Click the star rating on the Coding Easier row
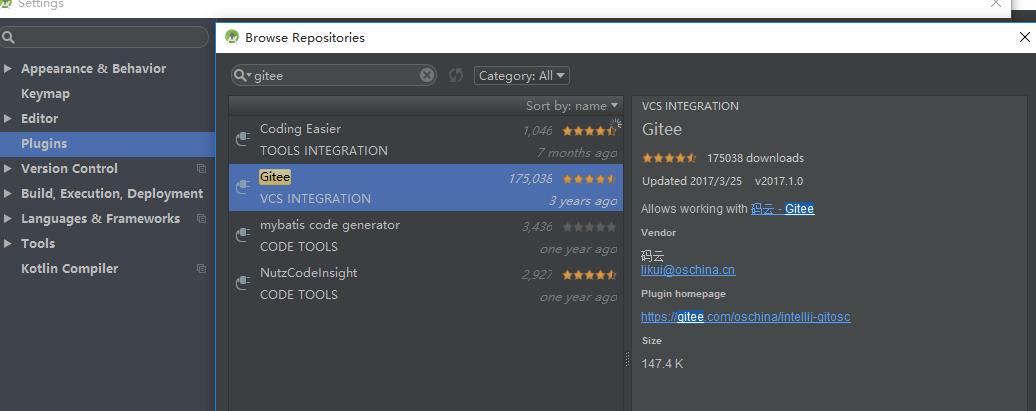The image size is (1036, 411). coord(589,131)
